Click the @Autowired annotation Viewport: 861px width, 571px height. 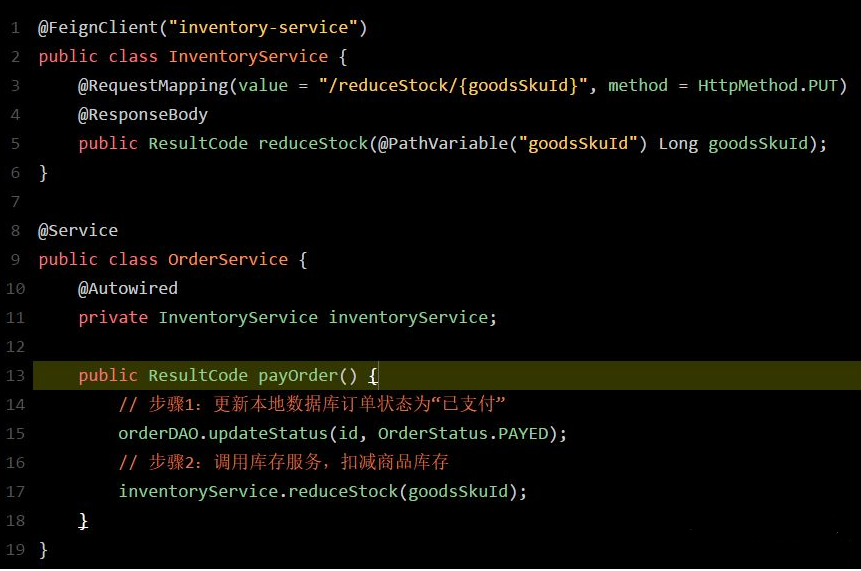(x=128, y=289)
